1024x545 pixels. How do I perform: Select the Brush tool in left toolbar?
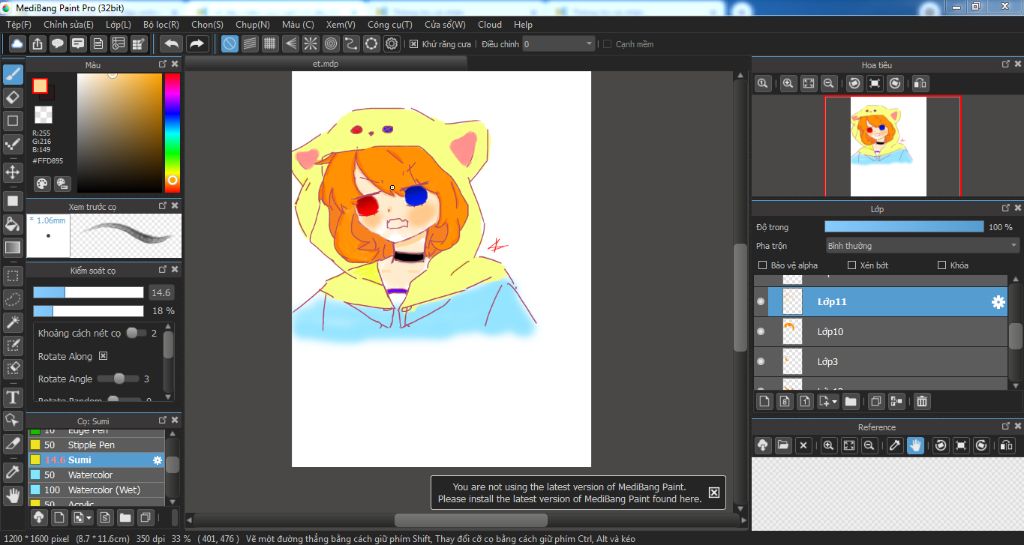tap(12, 74)
